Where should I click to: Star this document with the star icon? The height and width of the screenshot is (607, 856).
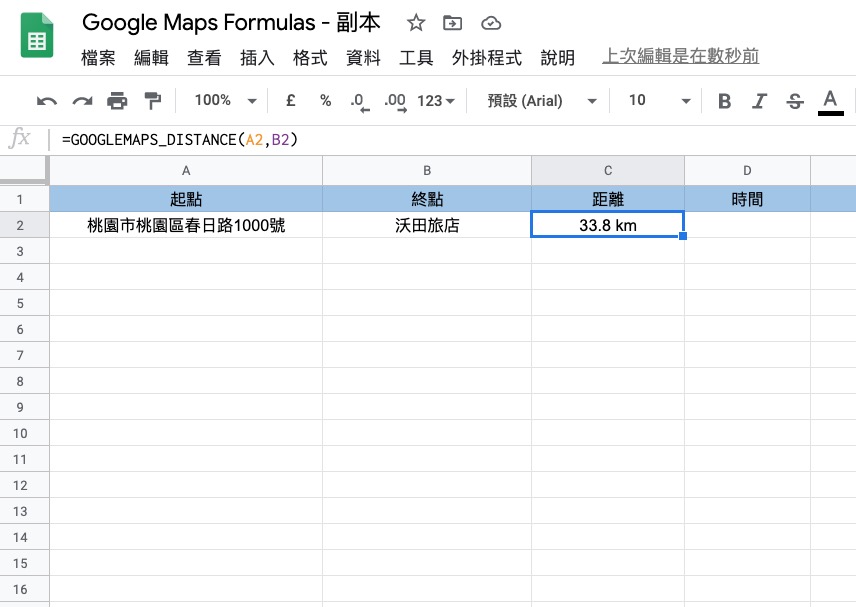coord(416,23)
